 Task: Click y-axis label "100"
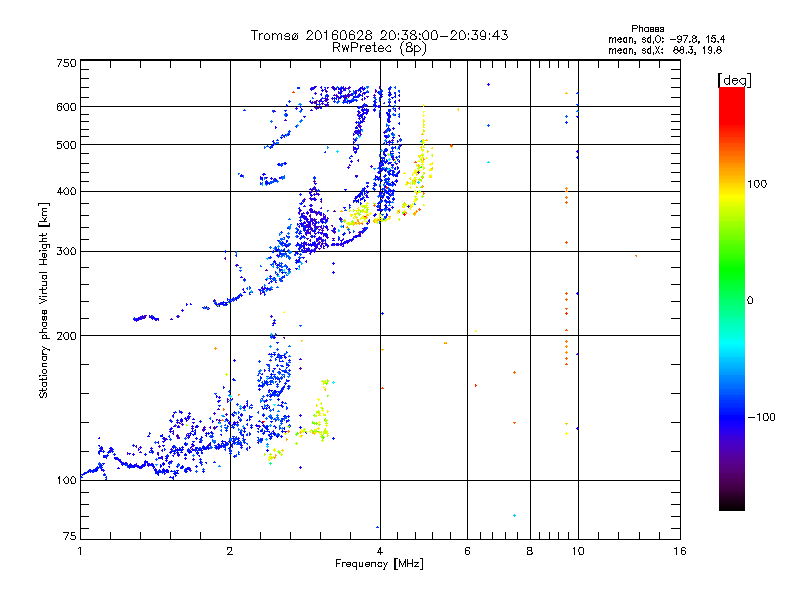pos(66,480)
